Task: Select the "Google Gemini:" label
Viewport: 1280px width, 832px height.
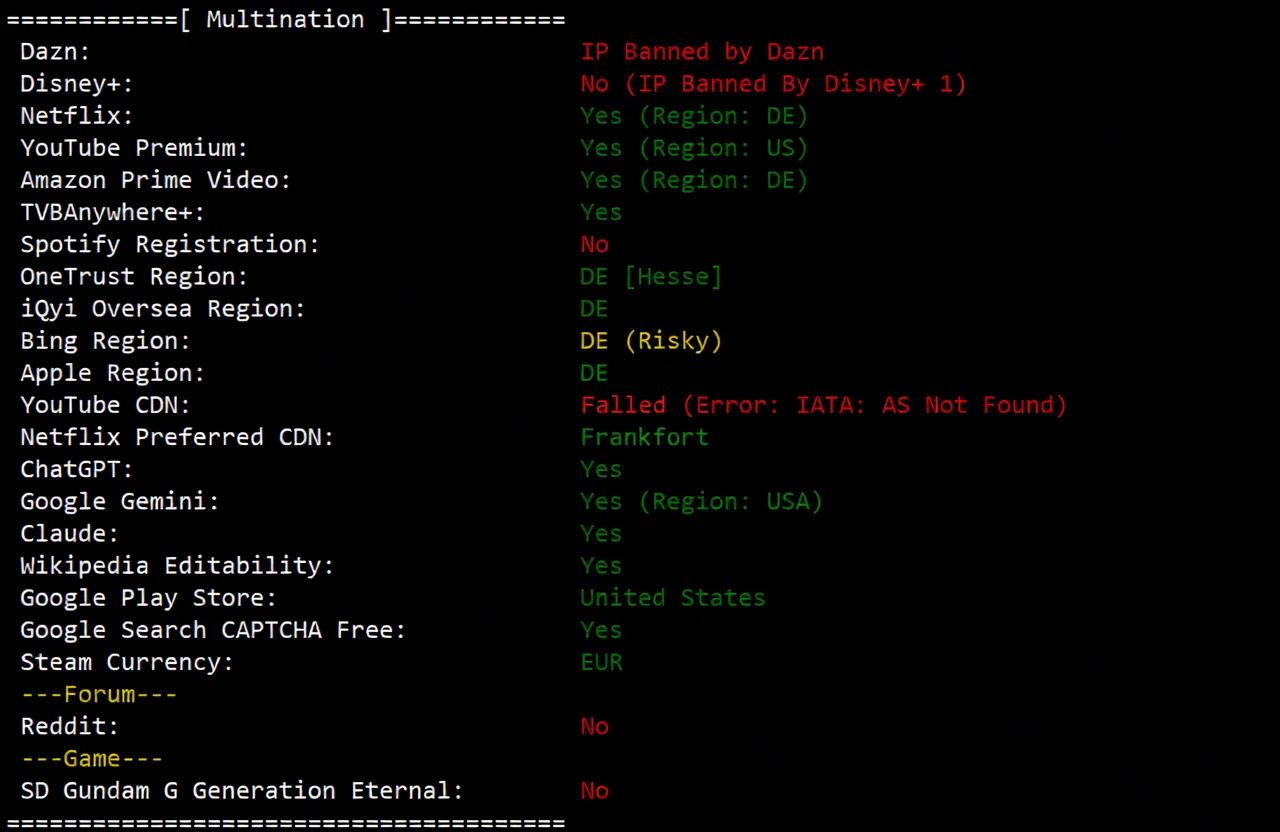Action: point(120,501)
